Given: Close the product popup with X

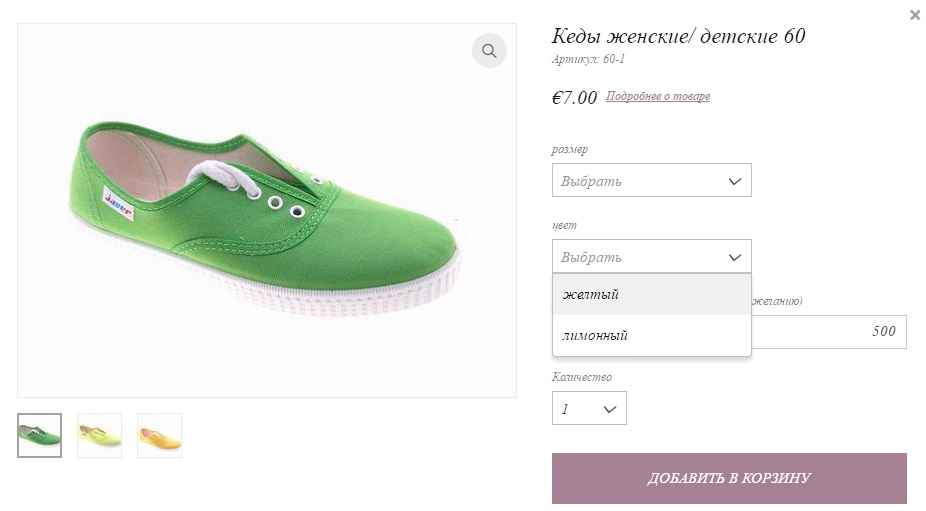Looking at the screenshot, I should (x=915, y=15).
